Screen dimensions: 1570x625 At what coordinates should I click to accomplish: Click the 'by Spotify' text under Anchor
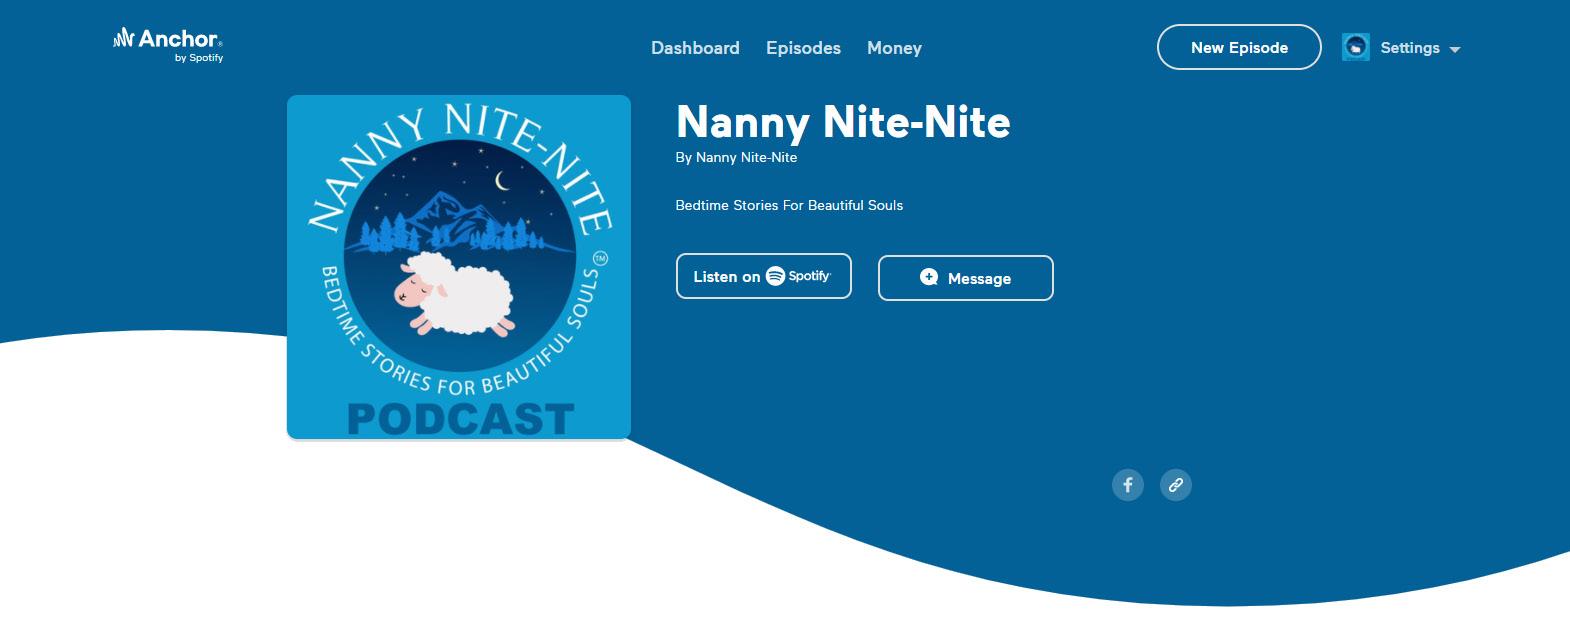tap(199, 58)
